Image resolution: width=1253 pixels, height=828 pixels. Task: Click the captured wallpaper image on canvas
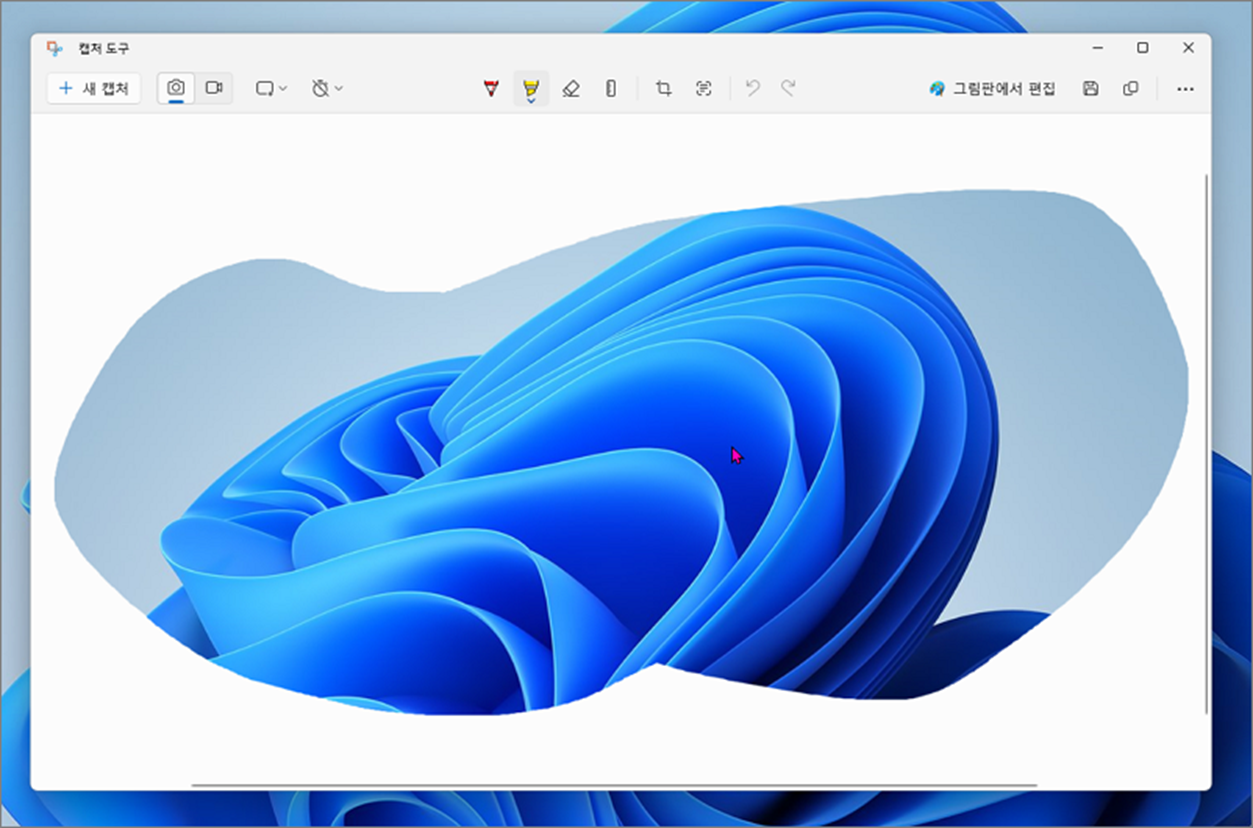coord(621,452)
